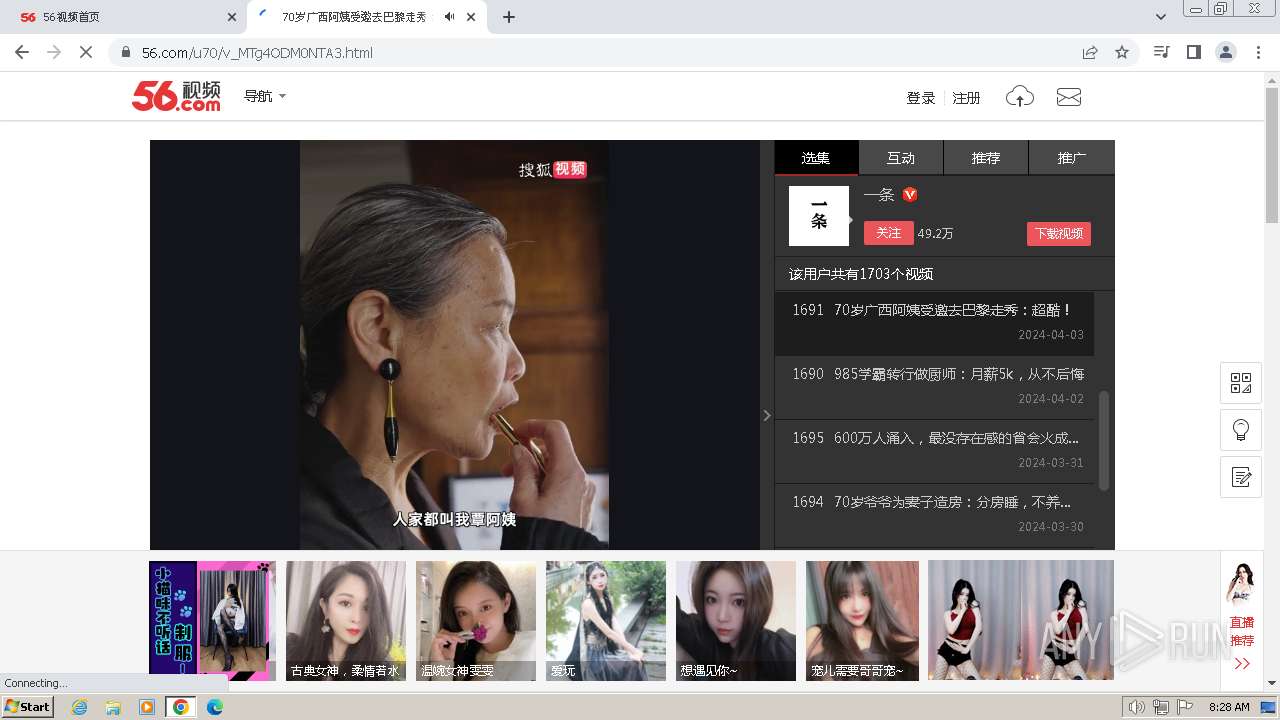
Task: Switch to the 推荐 tab
Action: point(986,158)
